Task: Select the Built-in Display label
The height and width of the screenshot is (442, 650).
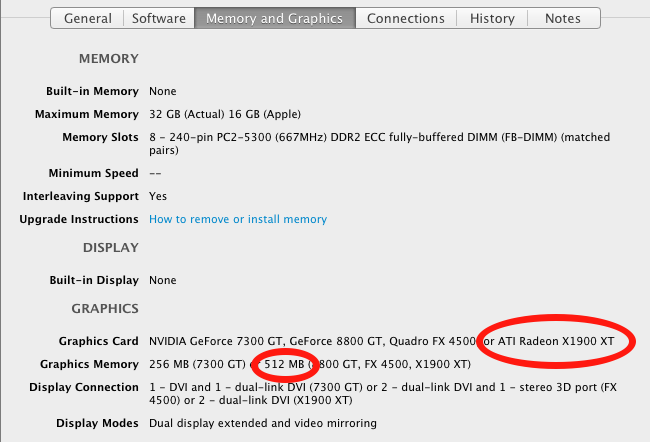Action: (x=94, y=280)
